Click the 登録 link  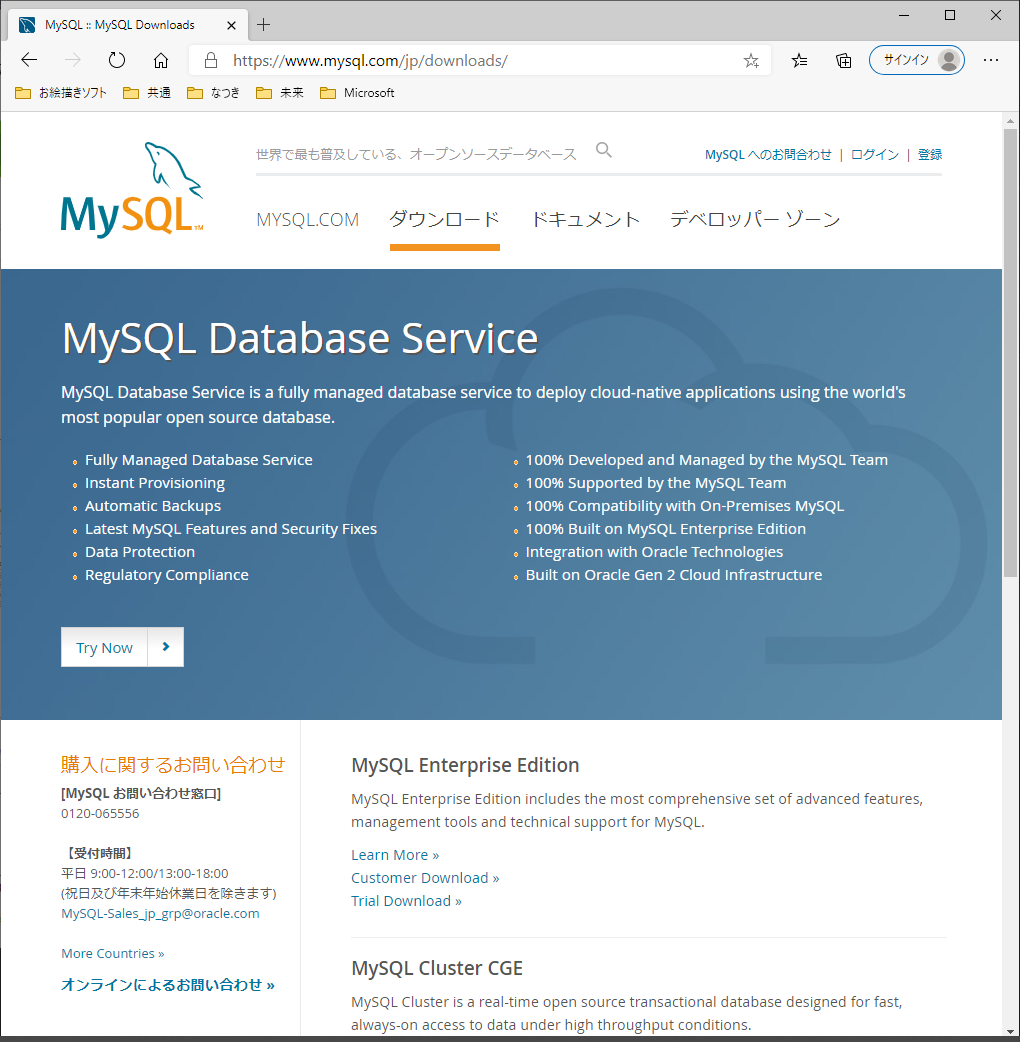[930, 154]
